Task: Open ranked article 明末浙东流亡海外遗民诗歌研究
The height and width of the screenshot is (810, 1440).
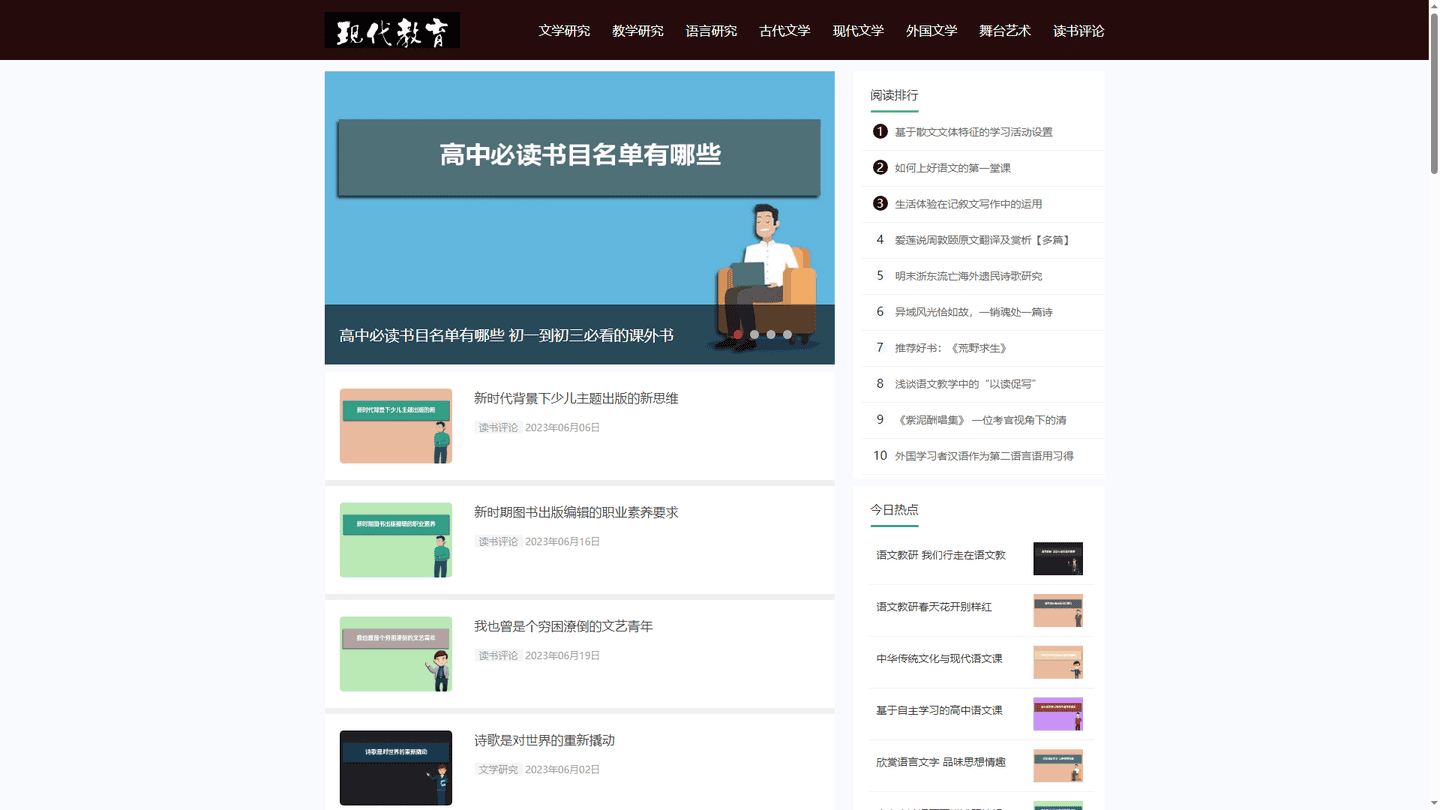Action: pyautogui.click(x=968, y=276)
